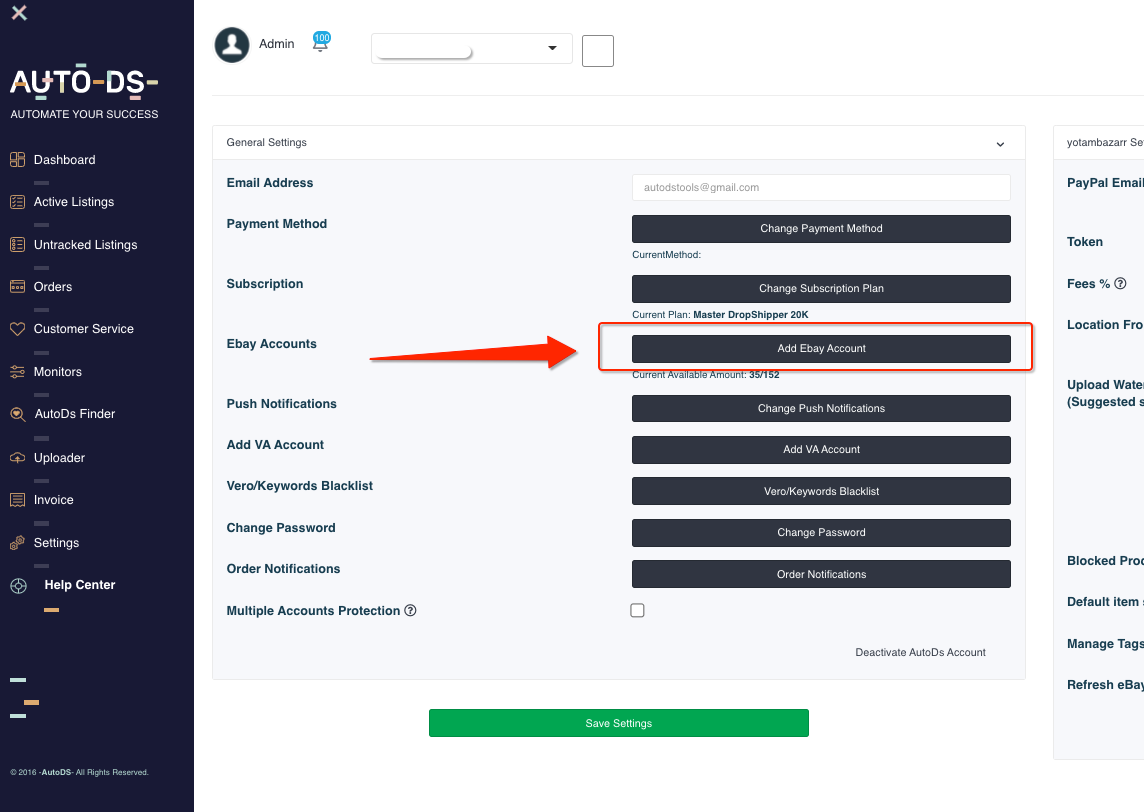Click Deactivate AutoDs Account link
Screen dimensions: 1144x812
920,652
